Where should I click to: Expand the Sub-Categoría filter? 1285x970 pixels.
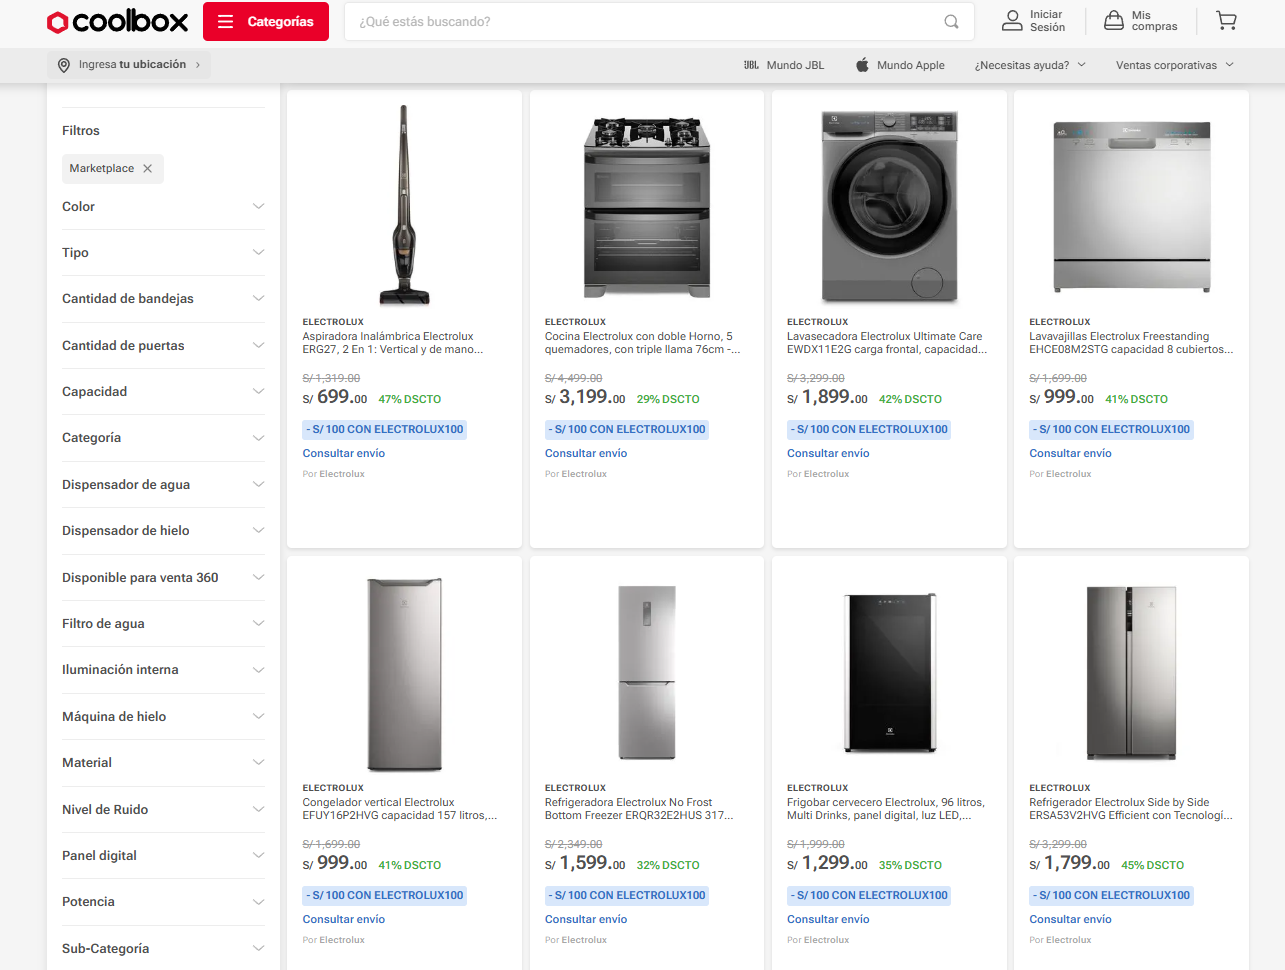(x=163, y=949)
